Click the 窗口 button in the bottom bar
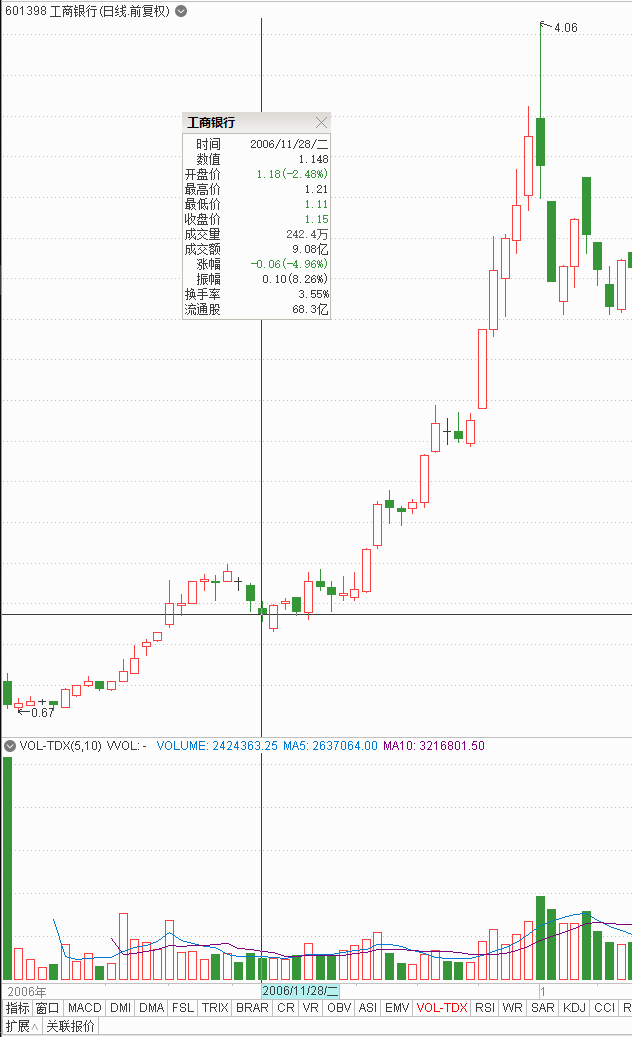632x1037 pixels. pyautogui.click(x=48, y=1008)
